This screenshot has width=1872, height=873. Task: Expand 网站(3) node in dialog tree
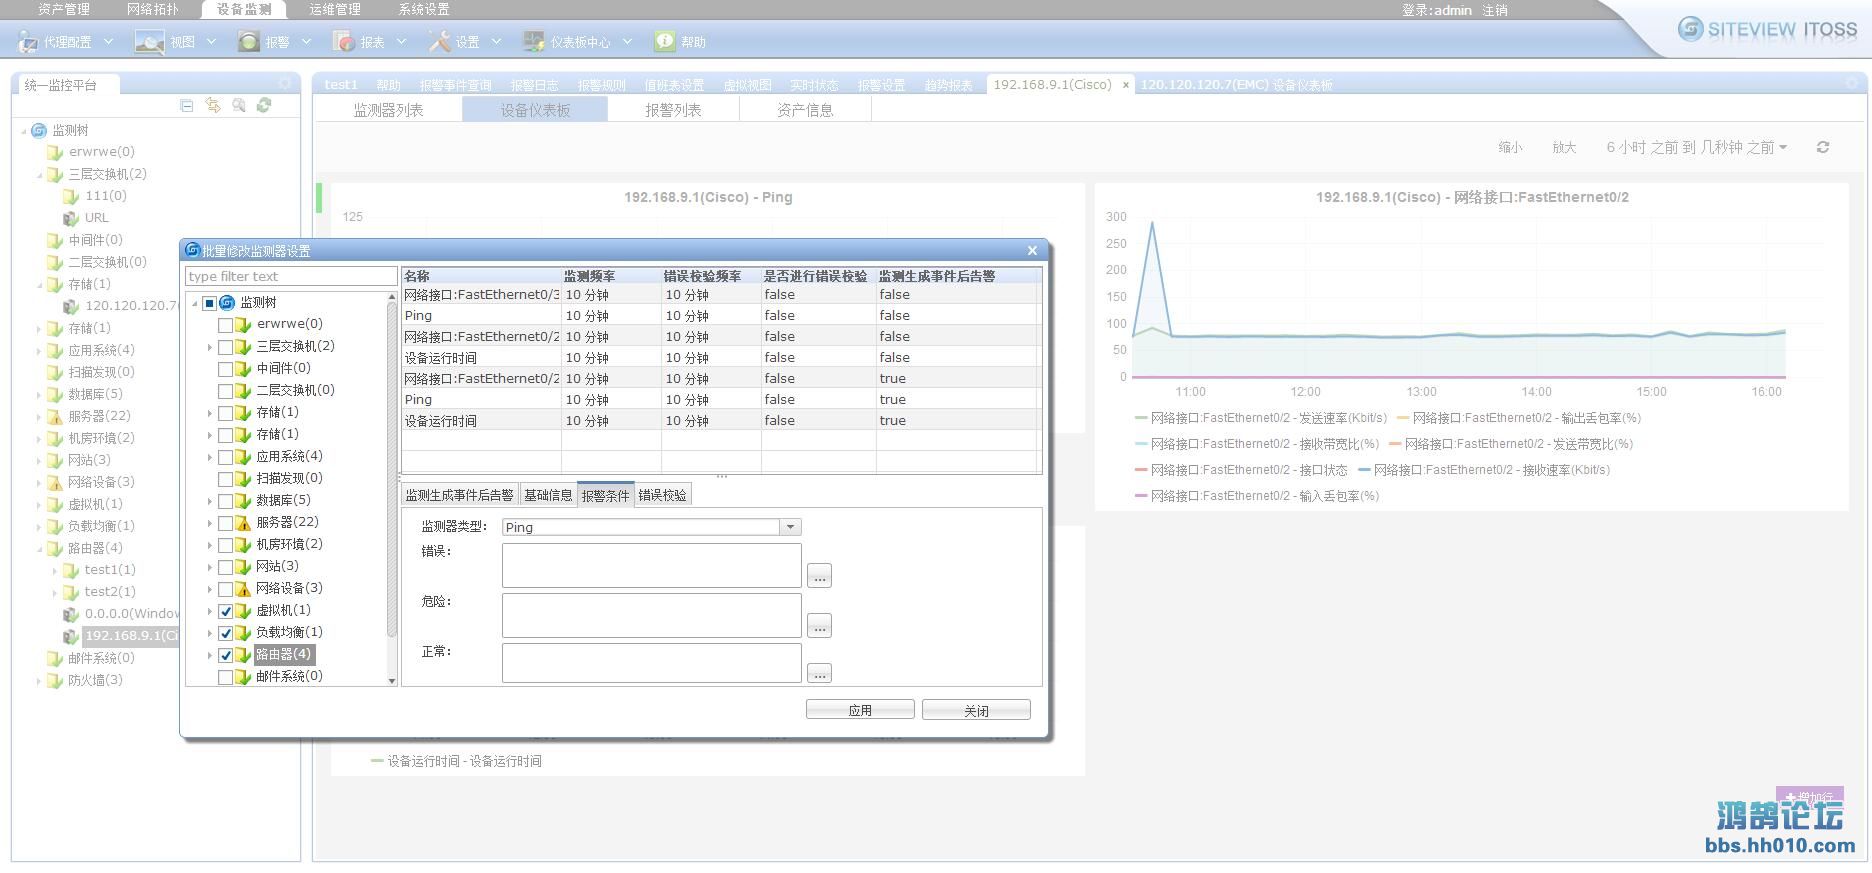coord(210,567)
